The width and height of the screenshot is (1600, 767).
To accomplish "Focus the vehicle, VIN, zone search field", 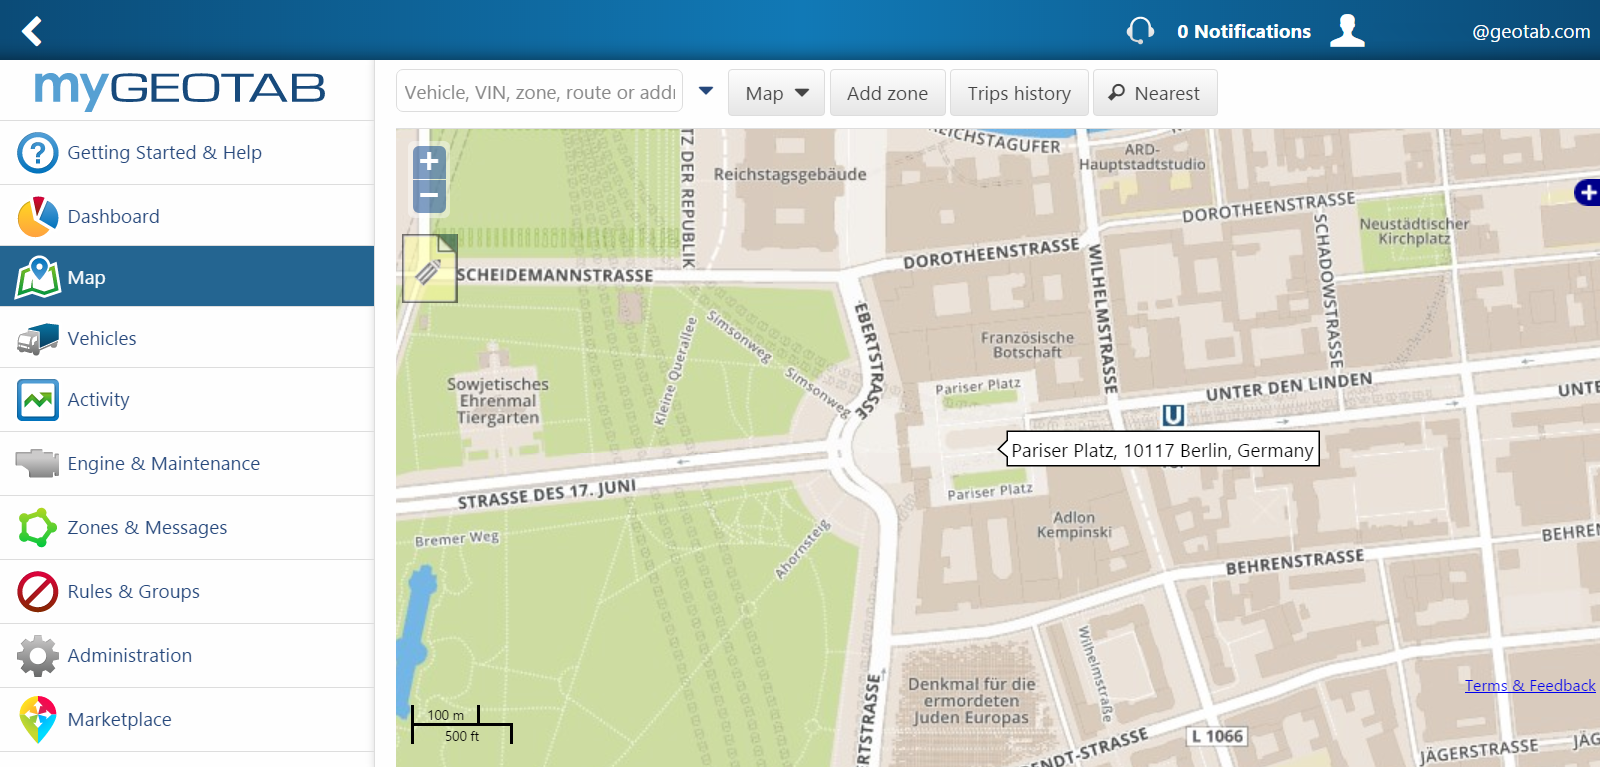I will 540,91.
